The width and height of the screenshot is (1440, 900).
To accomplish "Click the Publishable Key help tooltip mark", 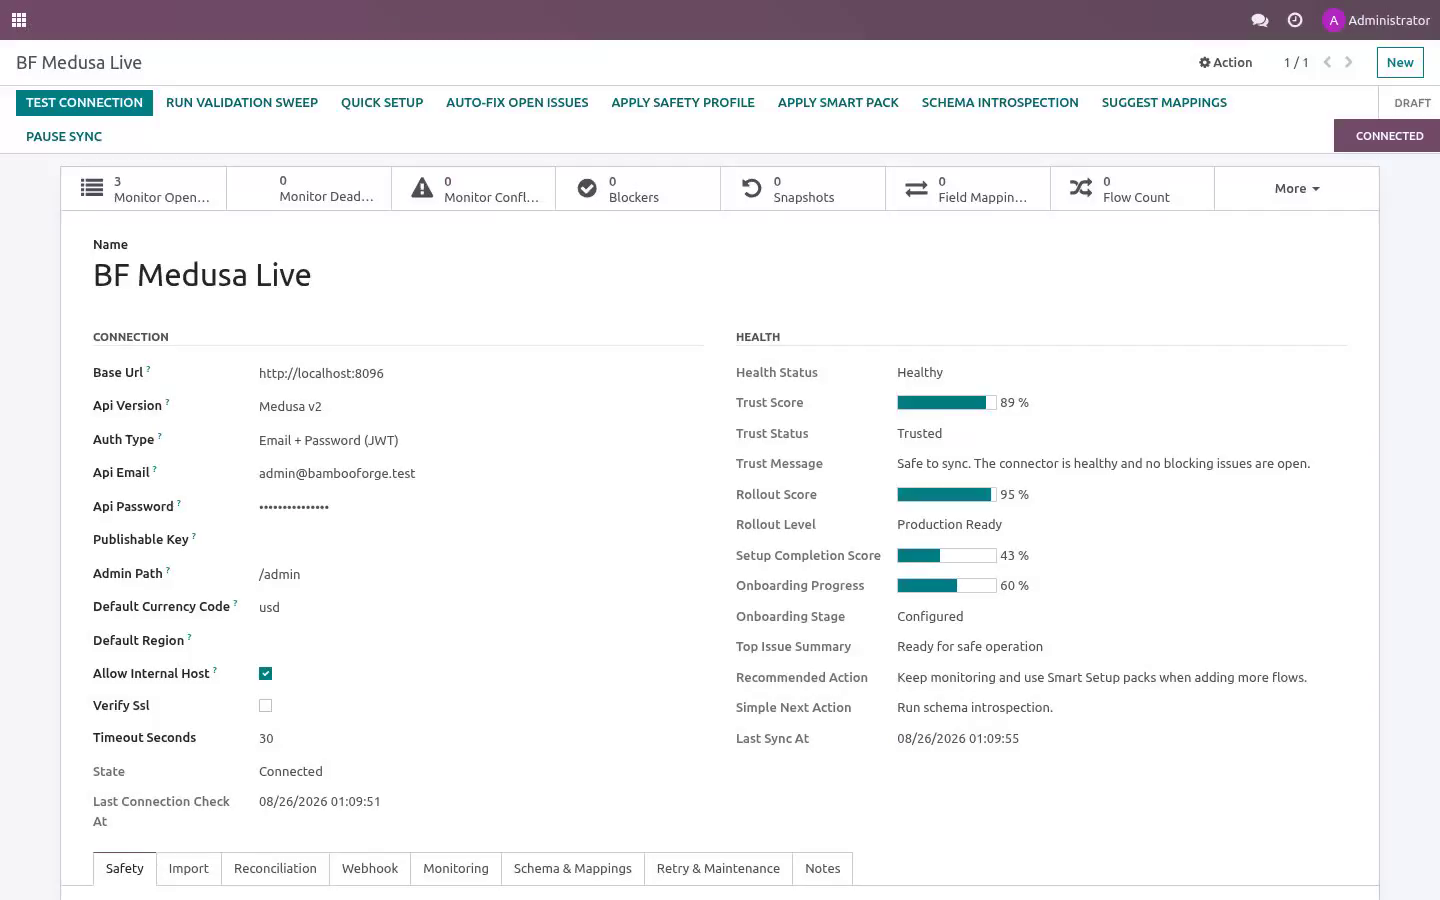I will click(194, 536).
